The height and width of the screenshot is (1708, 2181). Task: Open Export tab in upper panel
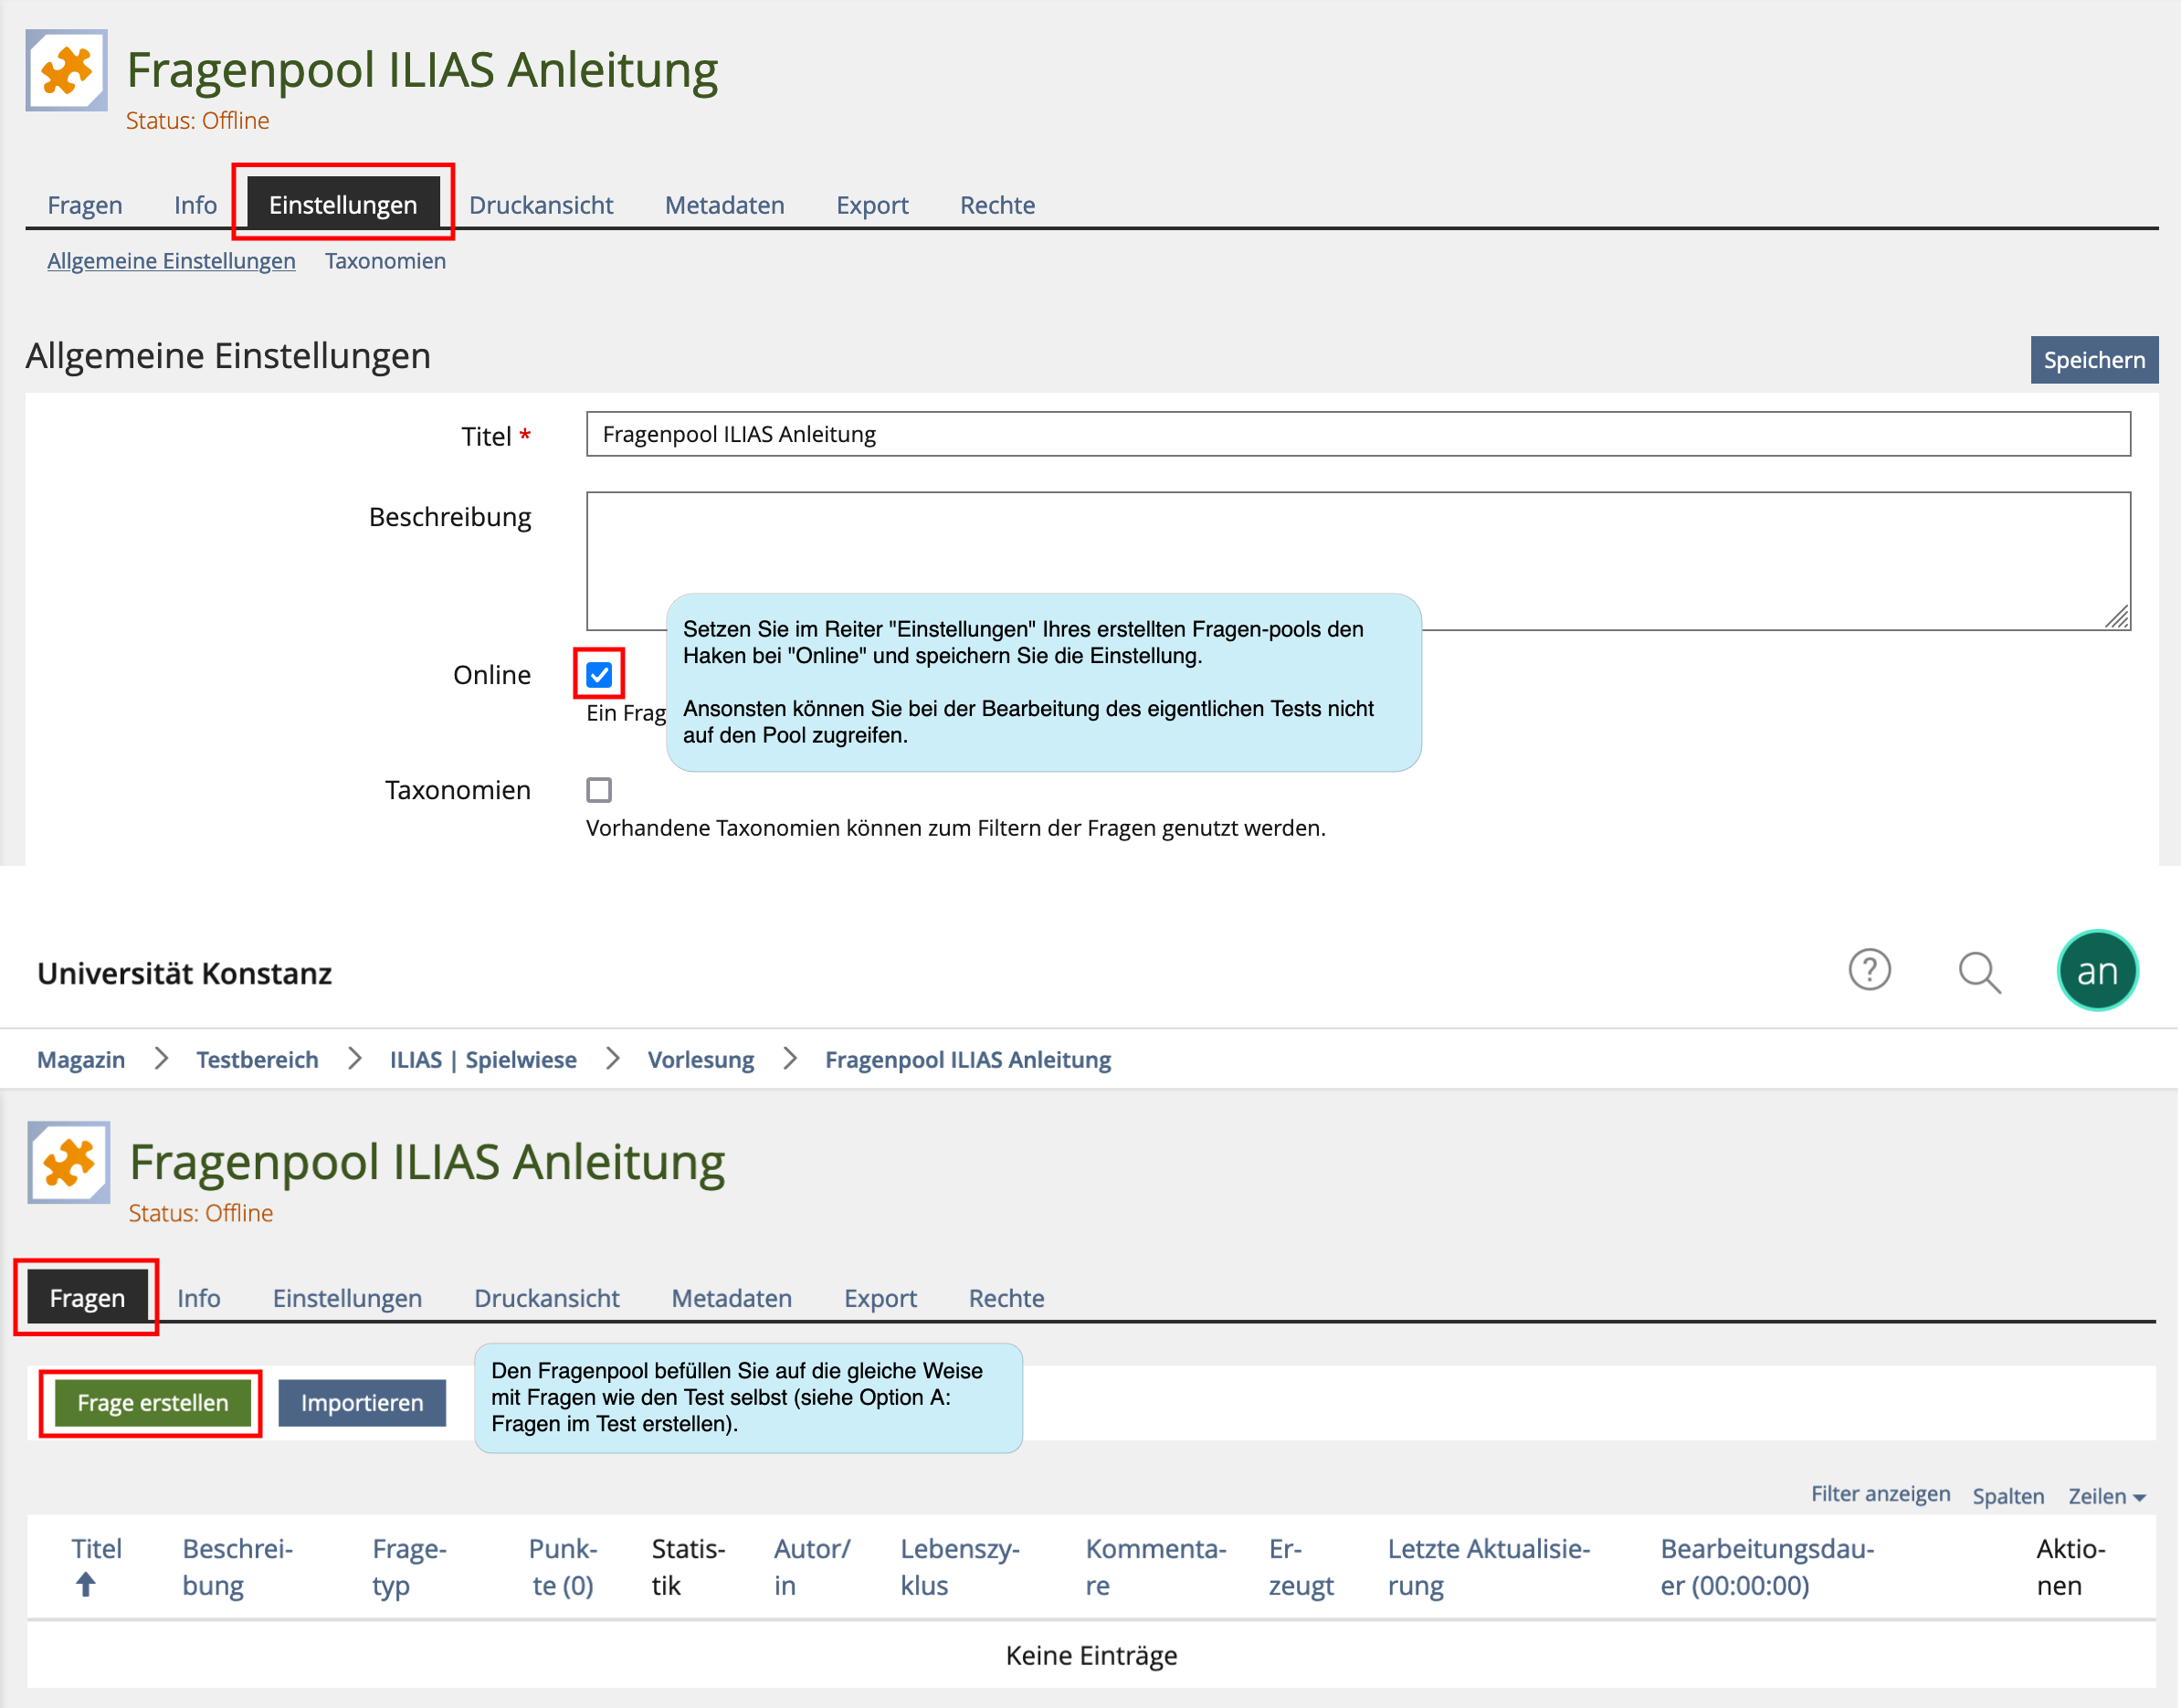coord(873,205)
